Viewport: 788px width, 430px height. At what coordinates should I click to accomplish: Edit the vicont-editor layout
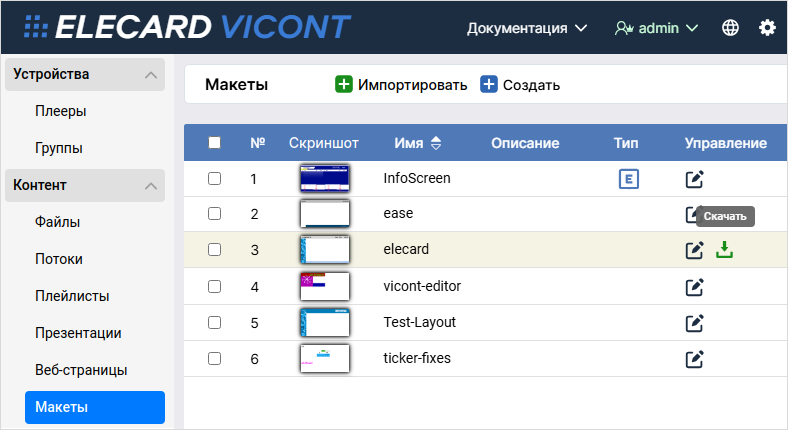click(x=695, y=287)
